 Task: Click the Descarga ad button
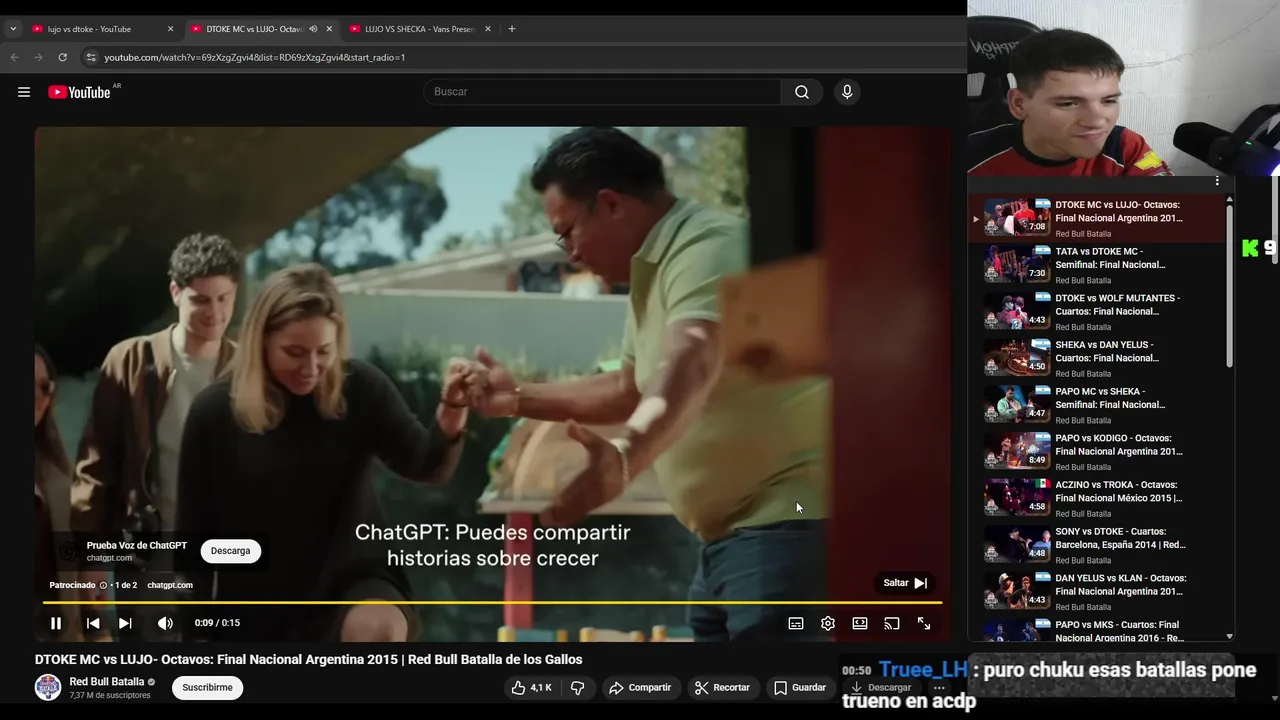click(x=230, y=551)
